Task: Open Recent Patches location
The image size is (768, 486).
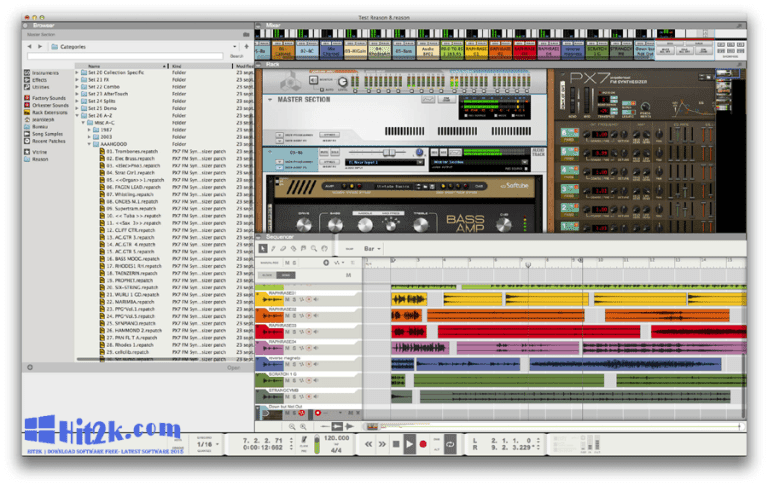Action: click(x=45, y=141)
